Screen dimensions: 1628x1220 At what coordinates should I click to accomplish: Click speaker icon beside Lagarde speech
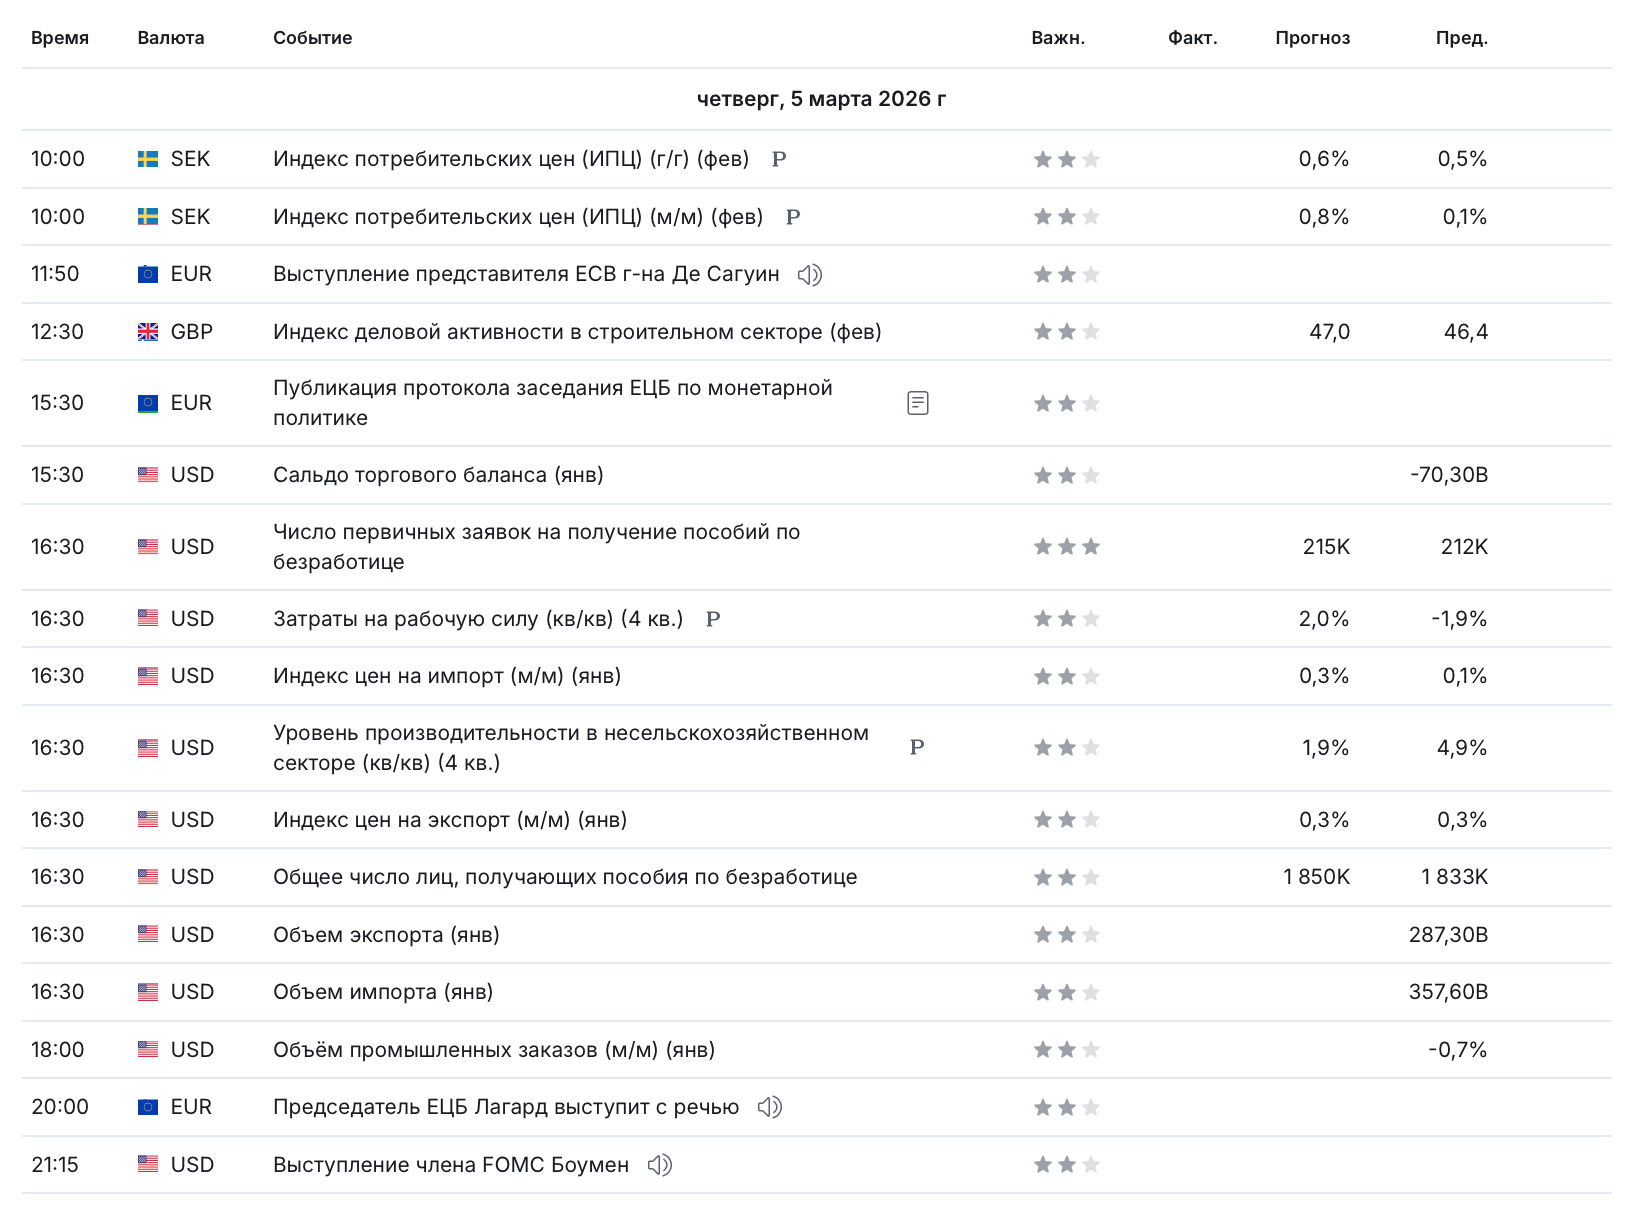pyautogui.click(x=769, y=1107)
